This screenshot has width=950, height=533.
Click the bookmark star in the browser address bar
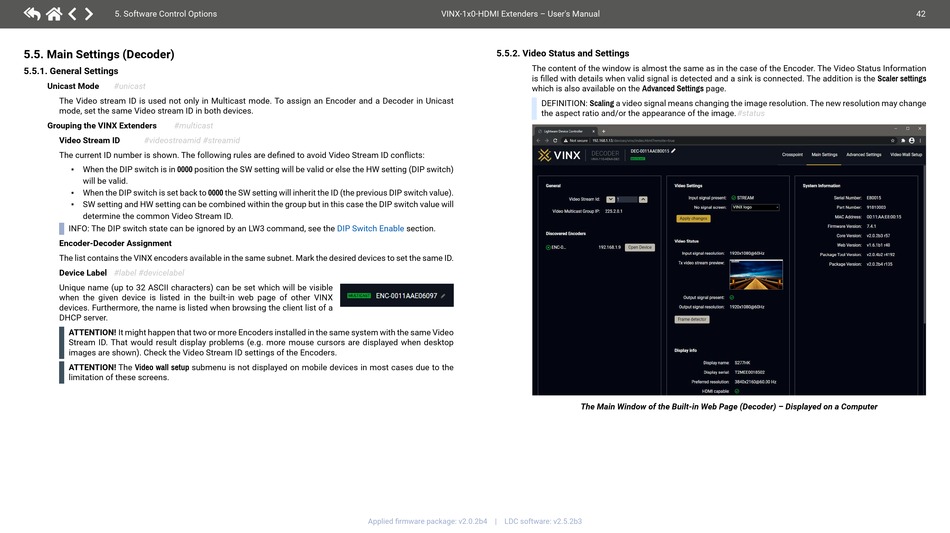892,141
